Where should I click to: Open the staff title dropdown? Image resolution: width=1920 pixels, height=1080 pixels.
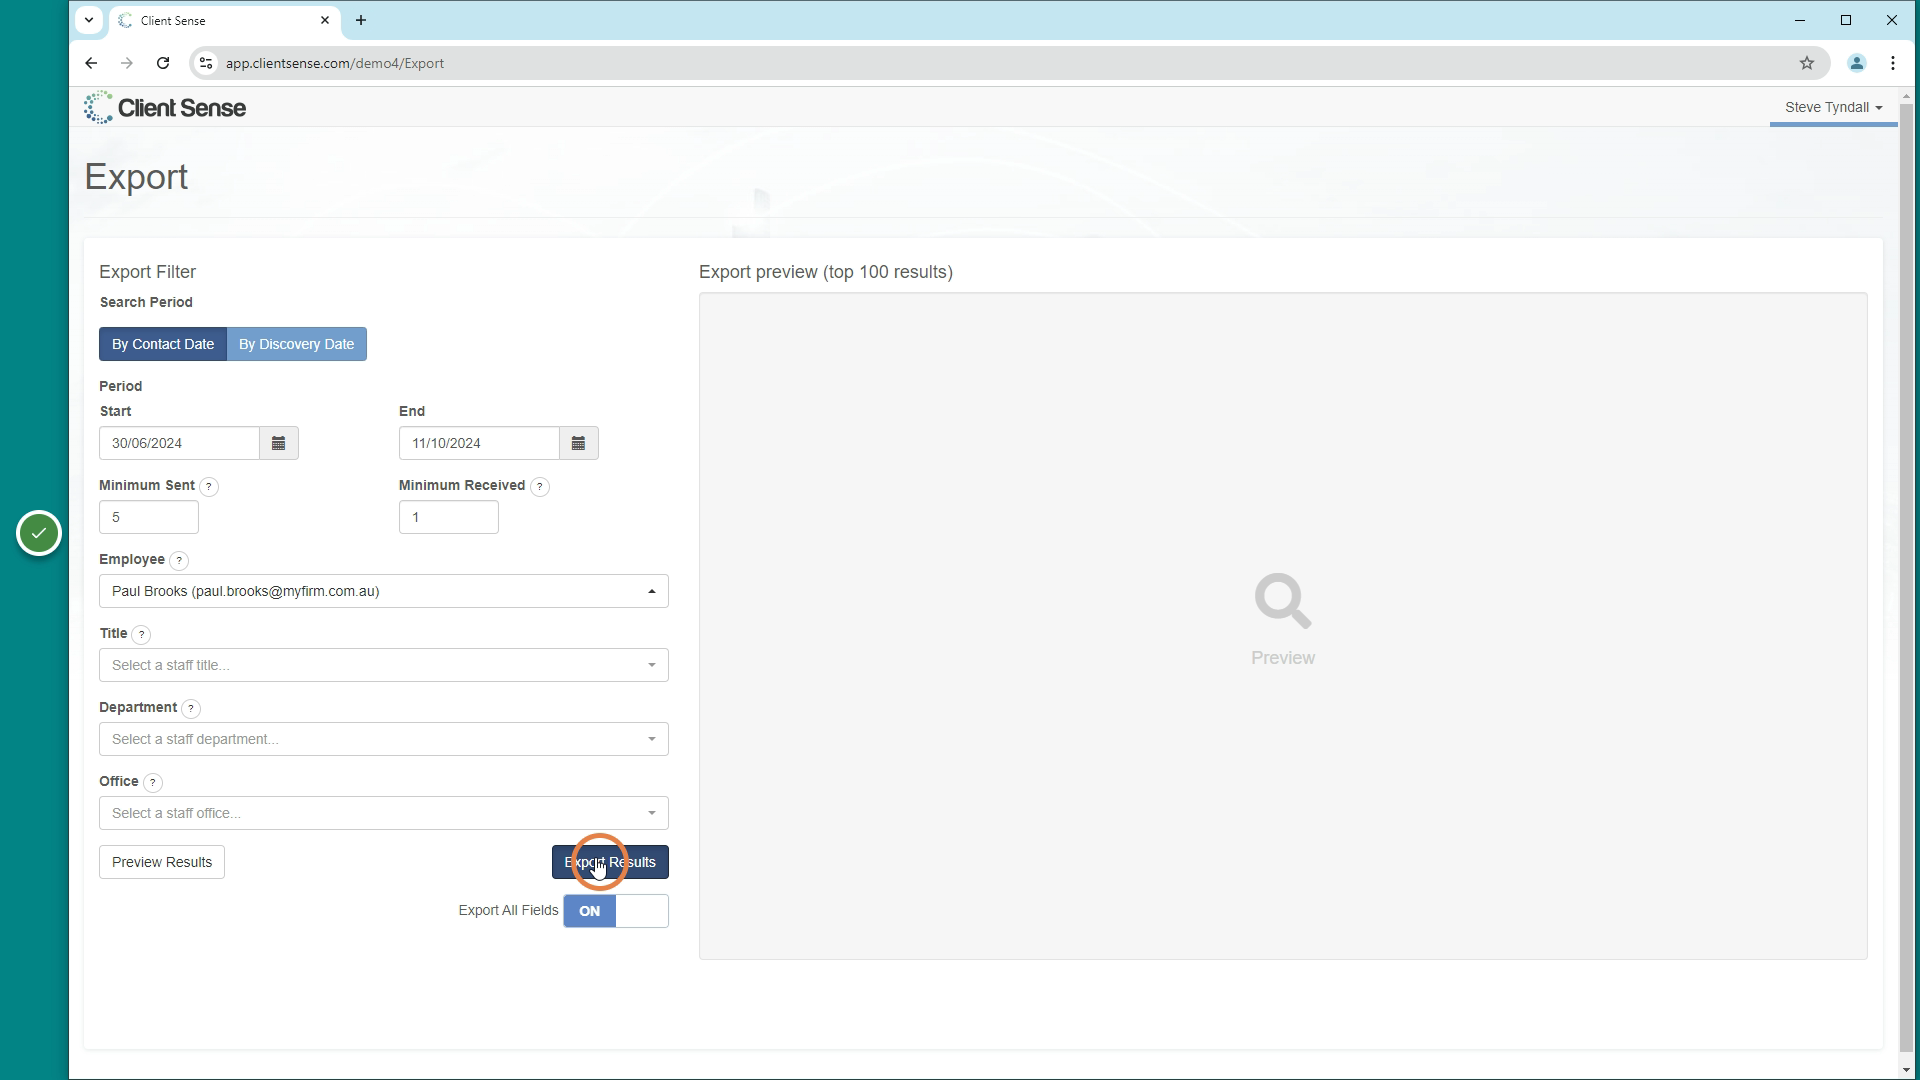point(384,665)
